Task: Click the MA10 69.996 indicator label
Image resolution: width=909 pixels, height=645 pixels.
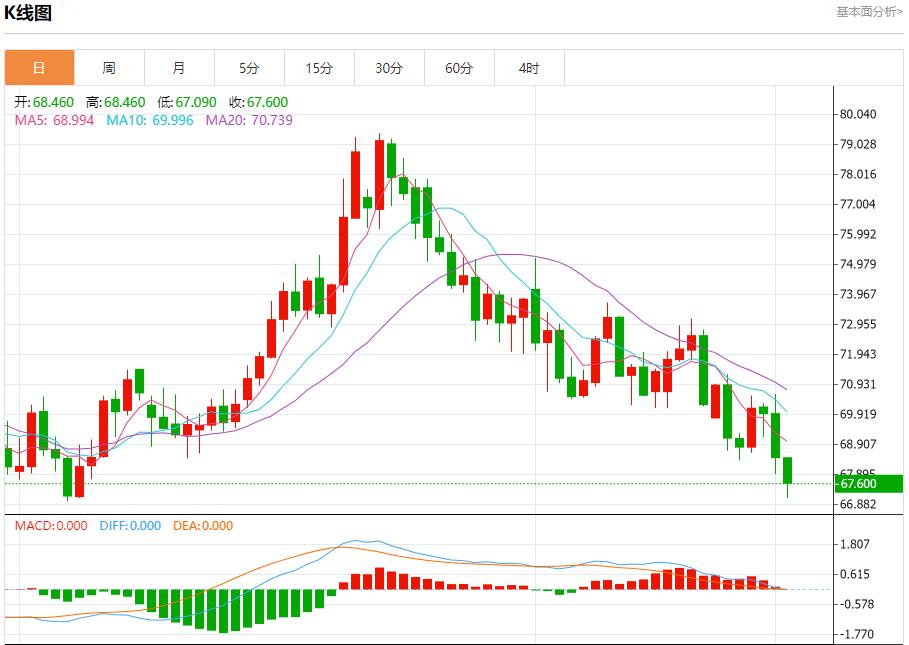Action: pyautogui.click(x=150, y=120)
